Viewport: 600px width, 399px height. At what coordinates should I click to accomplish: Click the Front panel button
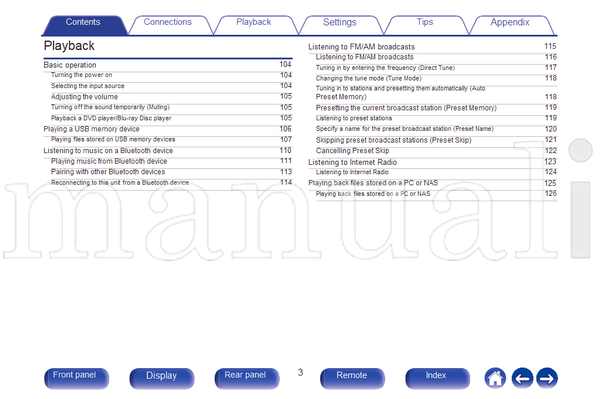[x=76, y=378]
